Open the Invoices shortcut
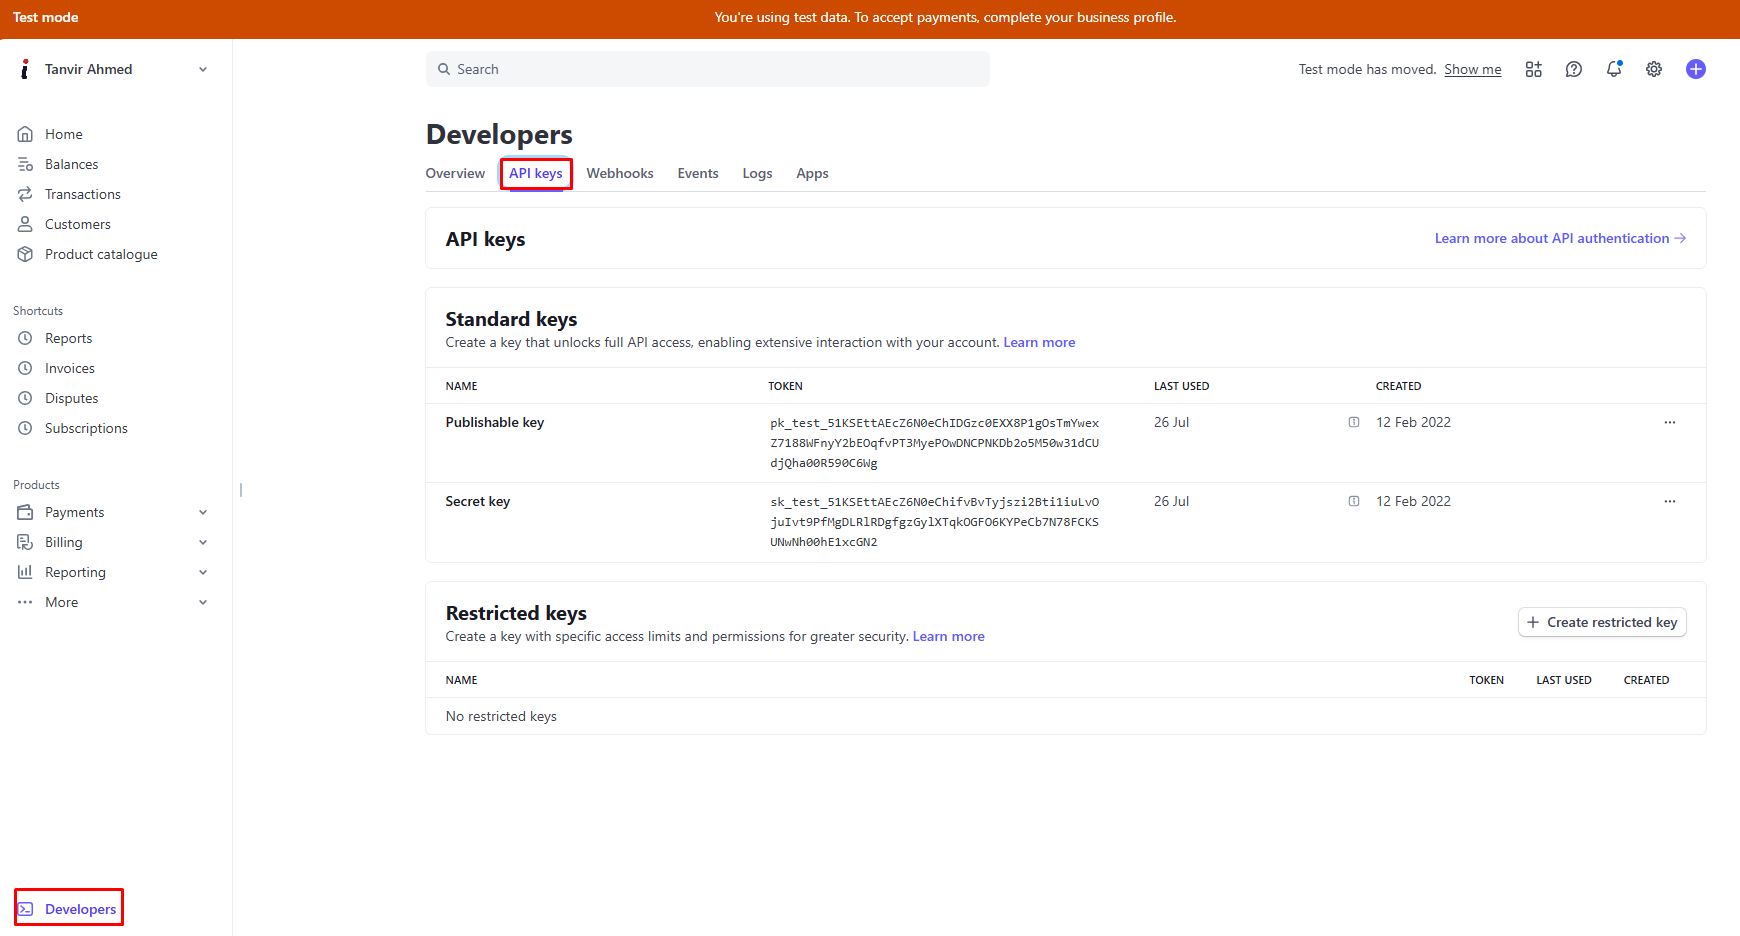Screen dimensions: 1740x936 coord(70,368)
